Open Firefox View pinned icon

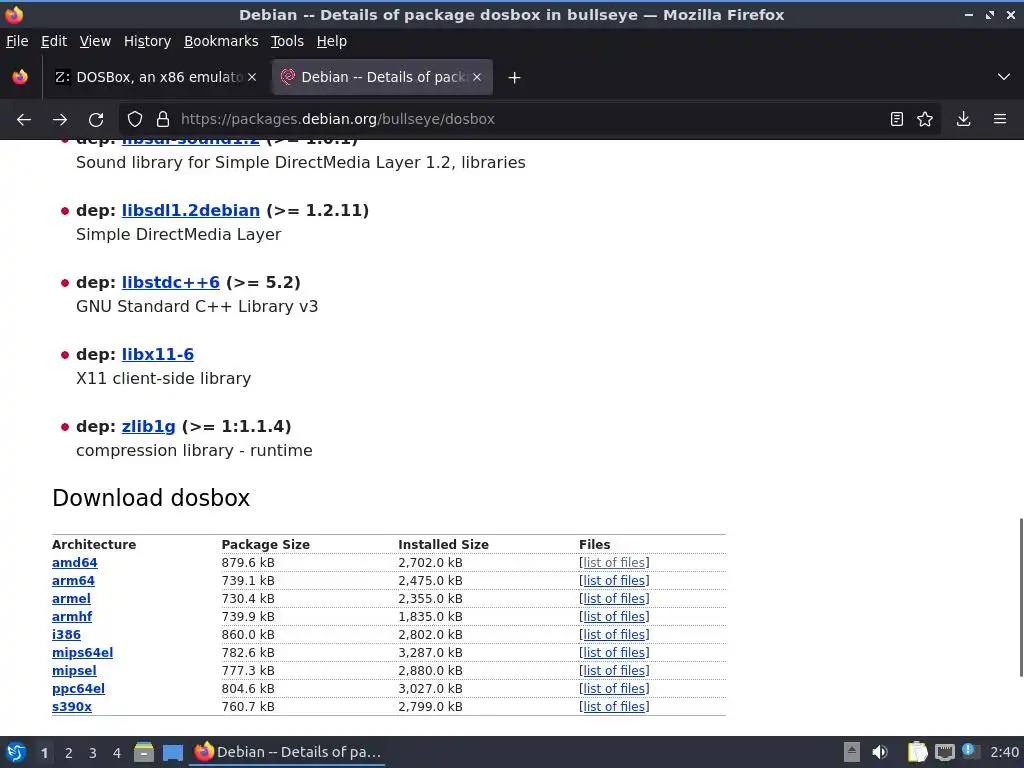click(x=20, y=77)
